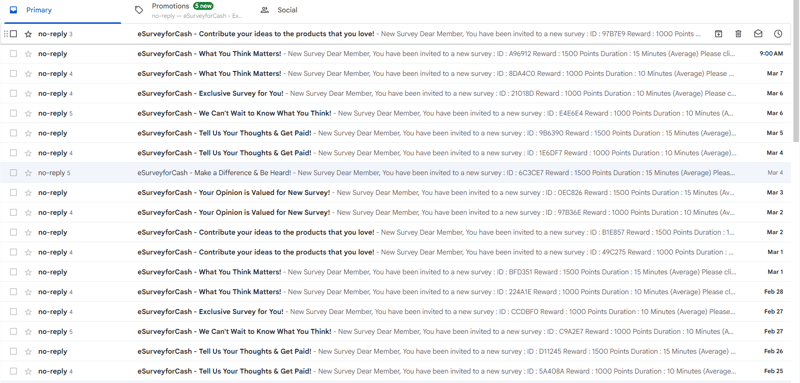This screenshot has height=383, width=800.
Task: Star the Make a Difference email
Action: pos(28,173)
